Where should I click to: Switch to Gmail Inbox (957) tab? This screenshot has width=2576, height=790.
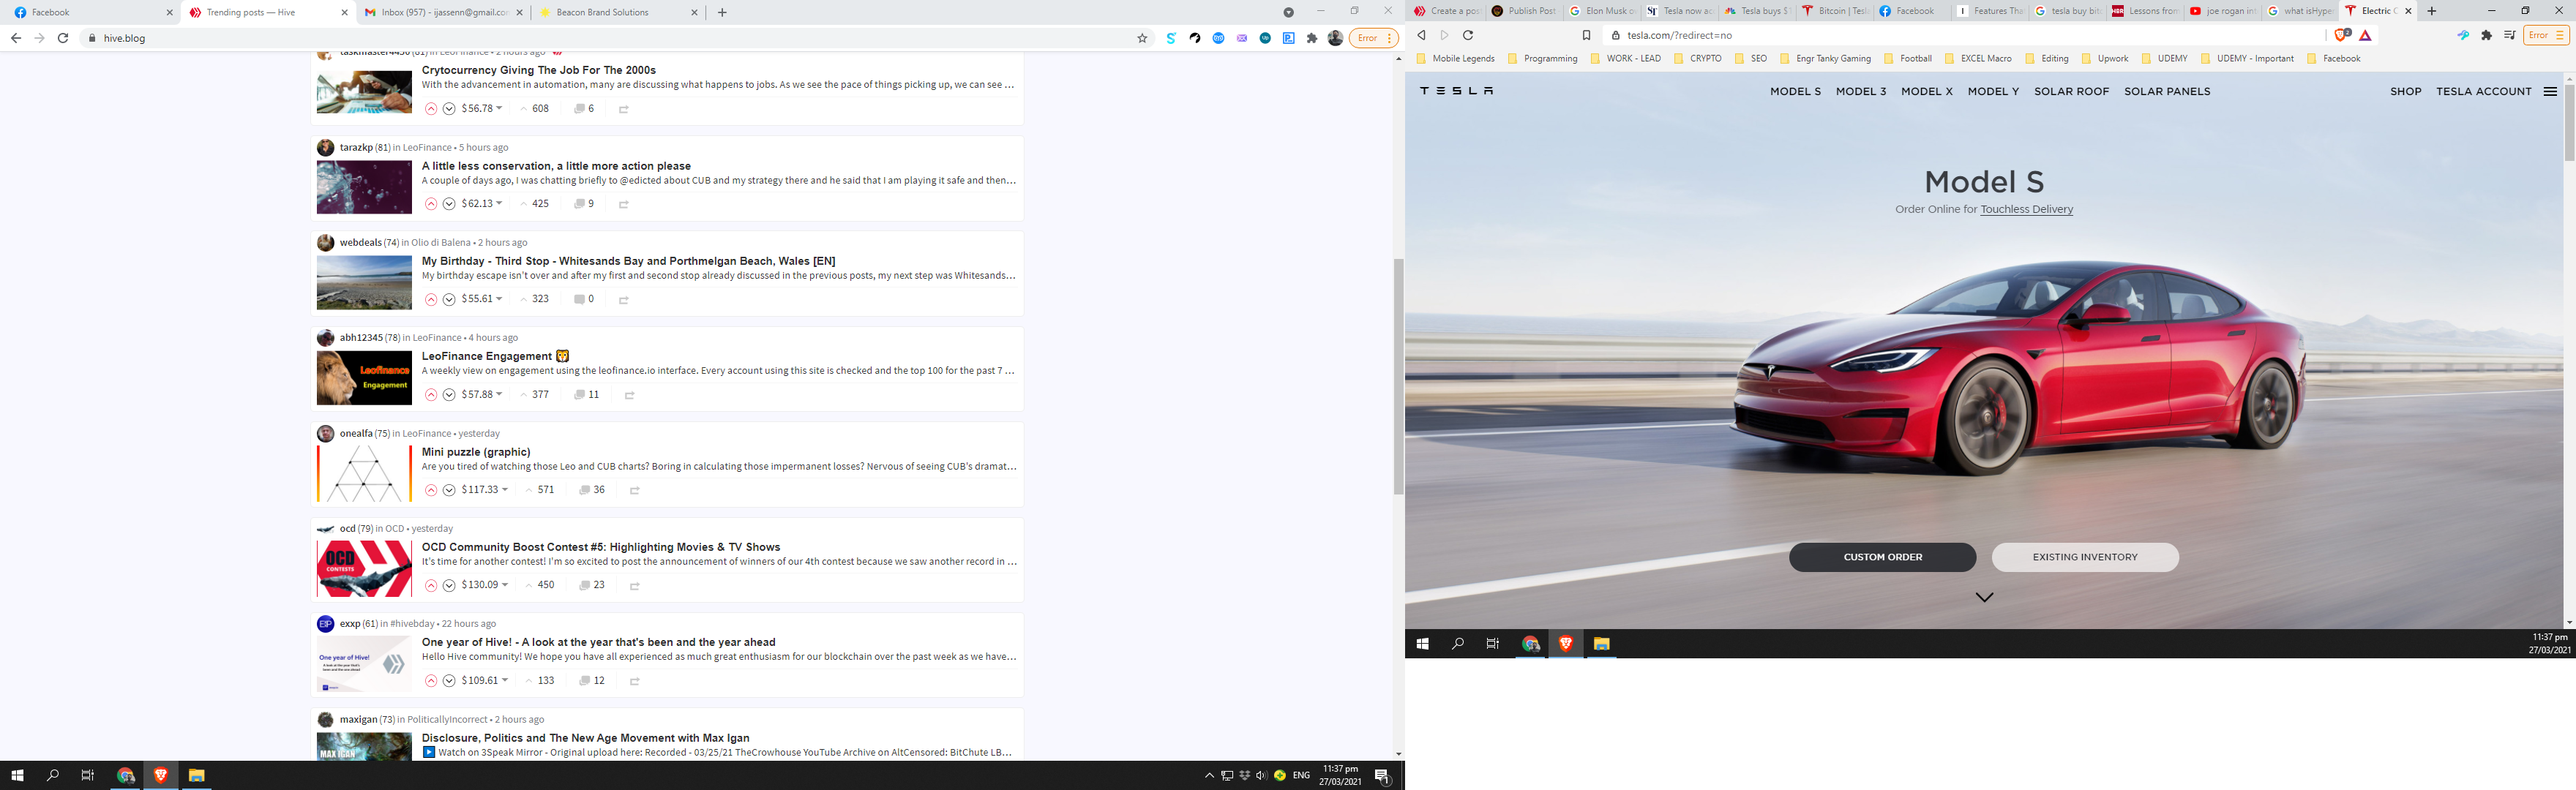coord(442,12)
